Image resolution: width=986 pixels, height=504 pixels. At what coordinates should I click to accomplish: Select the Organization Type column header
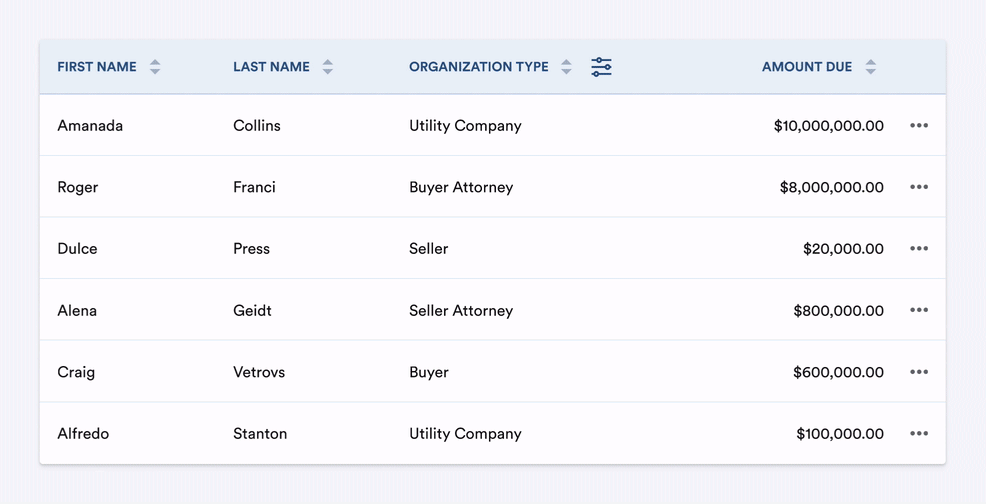point(478,67)
